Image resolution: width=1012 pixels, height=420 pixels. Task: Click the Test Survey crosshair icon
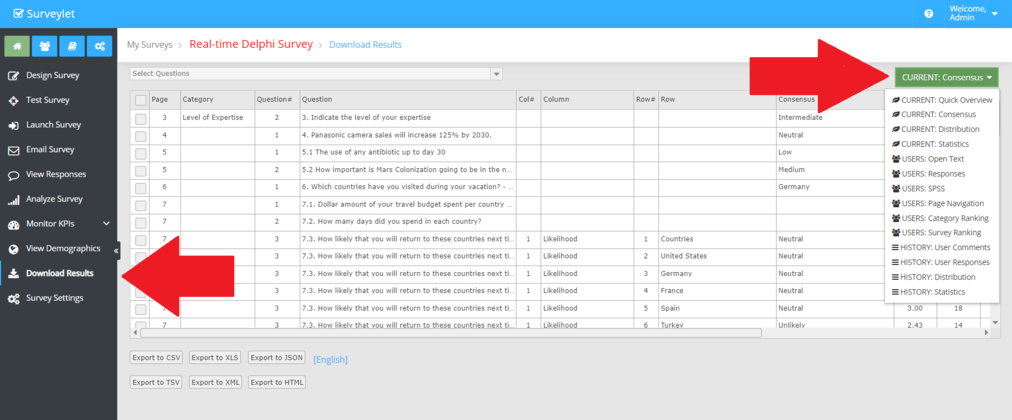point(14,101)
